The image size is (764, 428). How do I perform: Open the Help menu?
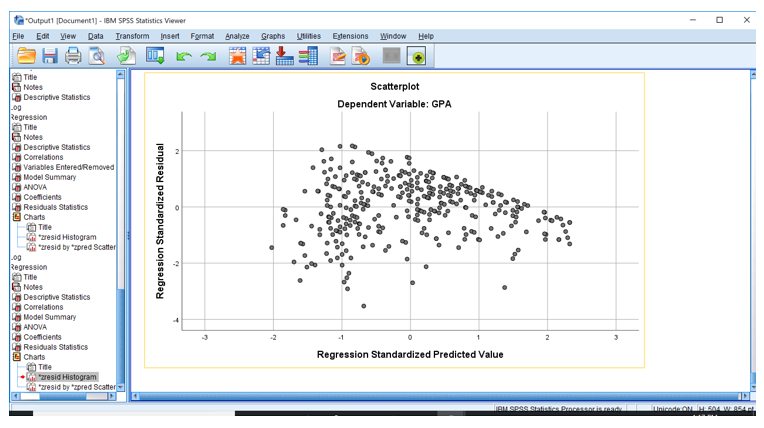point(426,36)
